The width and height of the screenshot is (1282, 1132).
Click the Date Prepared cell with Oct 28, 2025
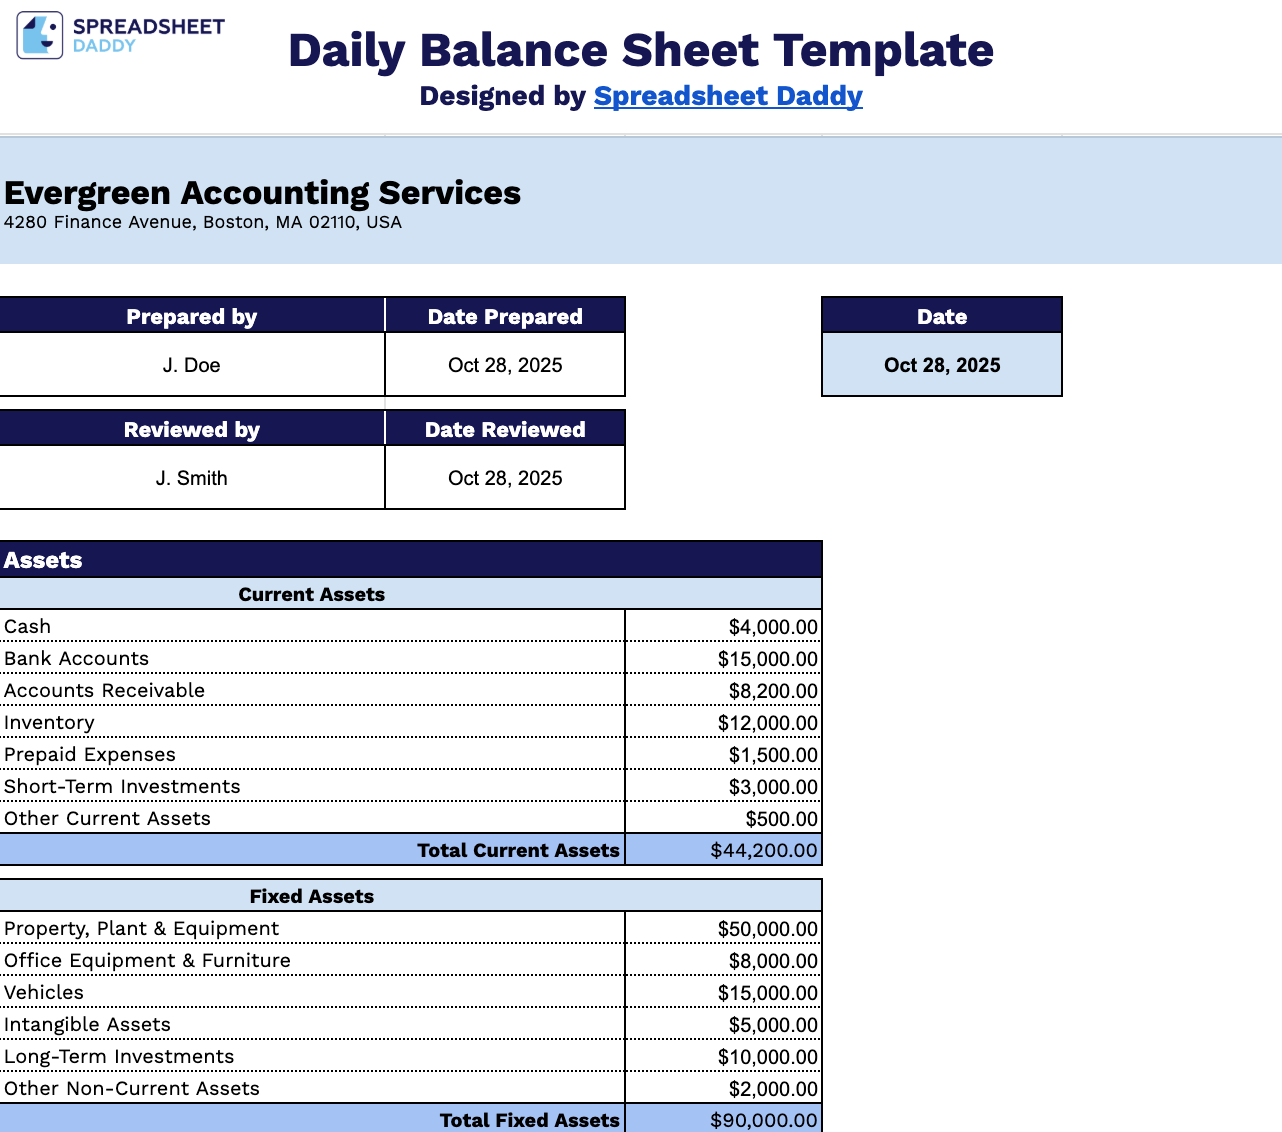point(504,364)
